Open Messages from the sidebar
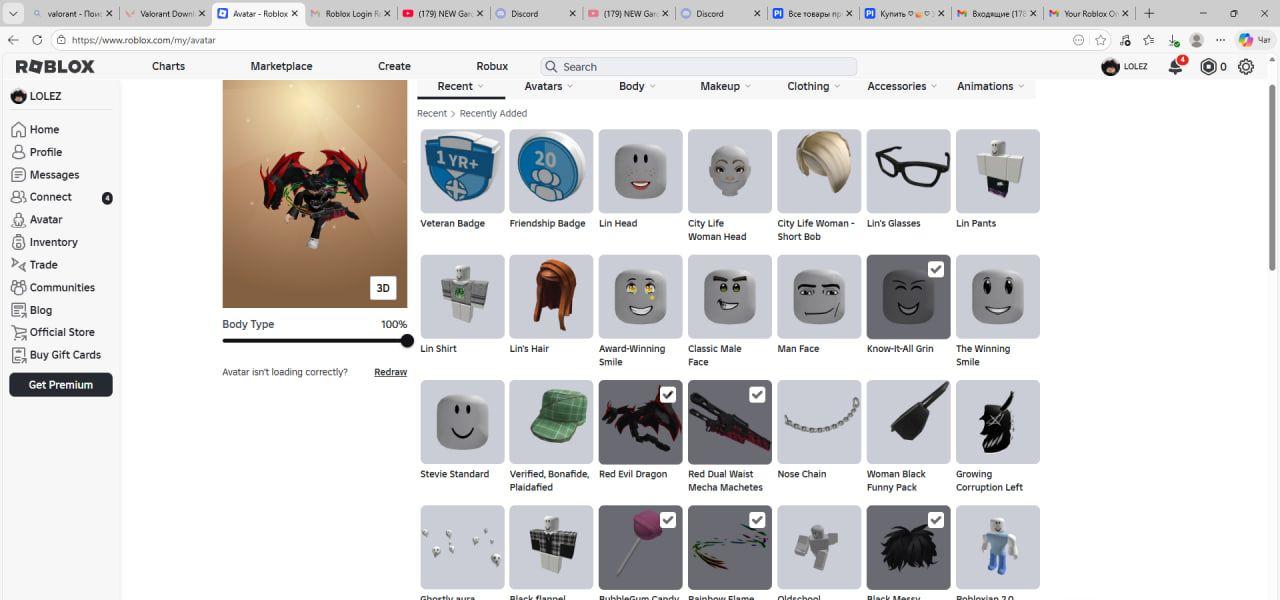This screenshot has width=1280, height=600. point(53,175)
